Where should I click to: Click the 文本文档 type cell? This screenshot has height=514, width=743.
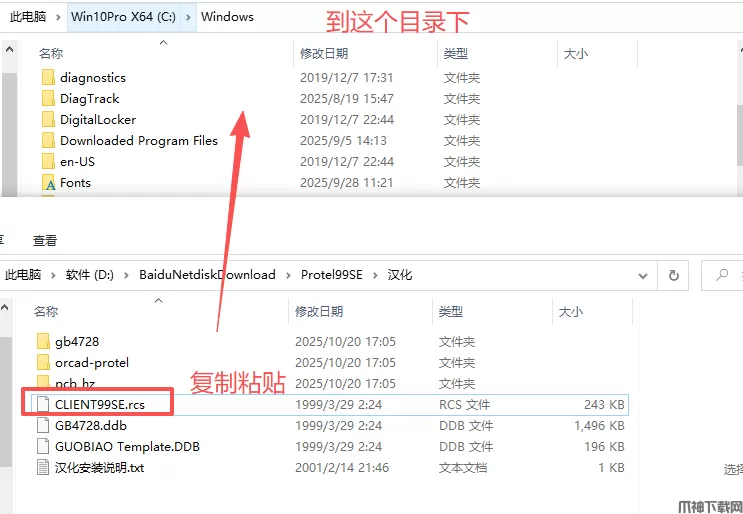point(463,468)
